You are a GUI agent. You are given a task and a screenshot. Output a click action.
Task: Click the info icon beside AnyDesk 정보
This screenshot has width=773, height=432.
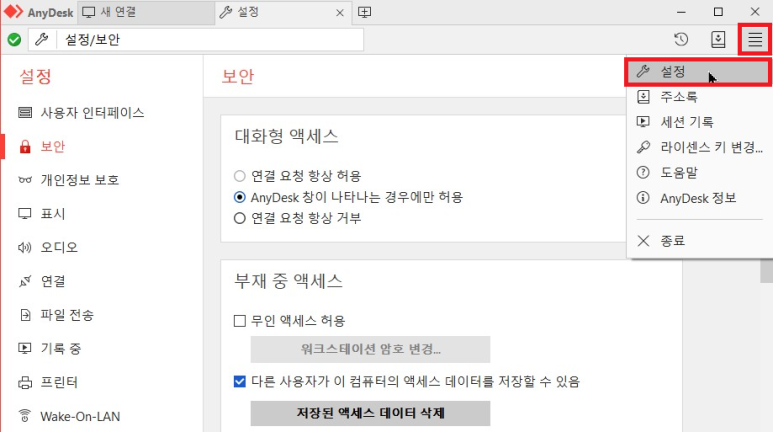(x=643, y=198)
